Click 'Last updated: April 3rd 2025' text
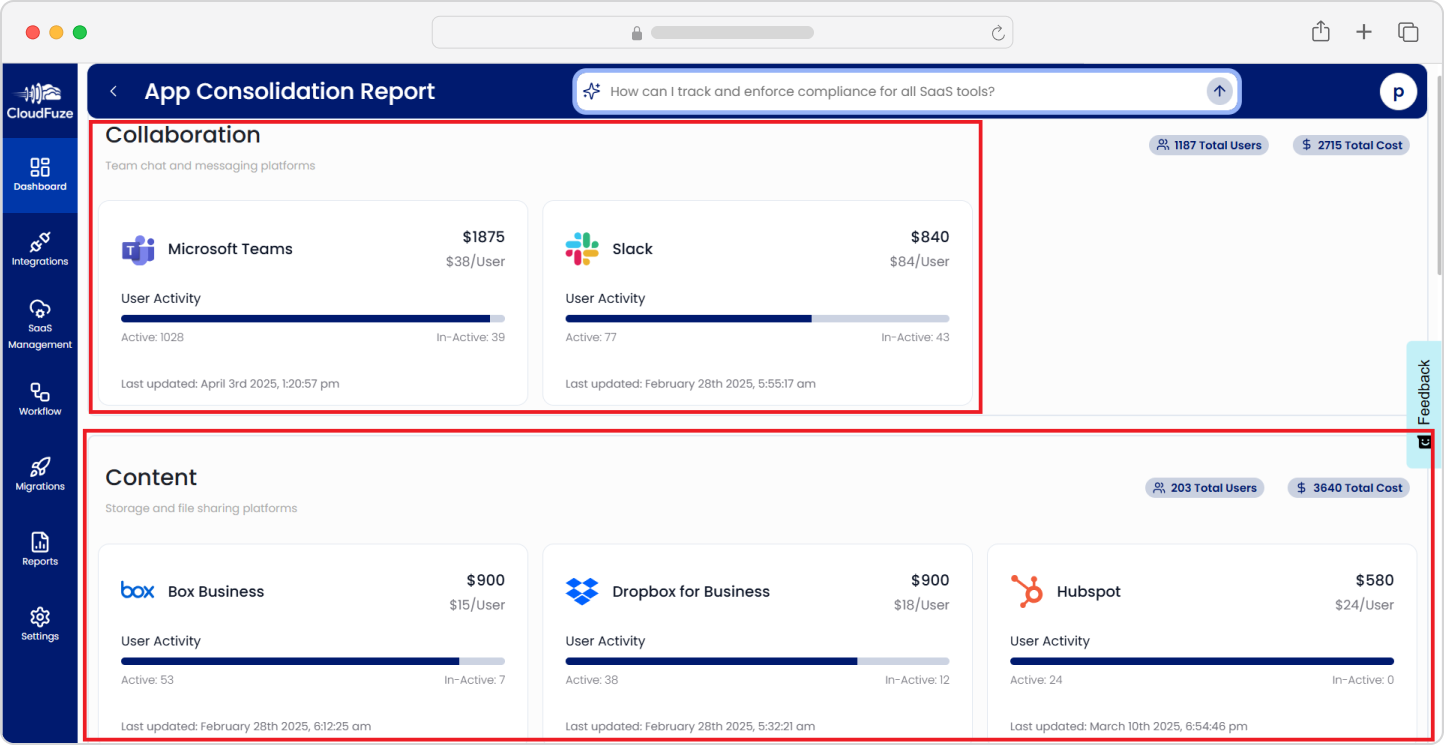Screen dimensions: 1444x745 pyautogui.click(x=230, y=384)
